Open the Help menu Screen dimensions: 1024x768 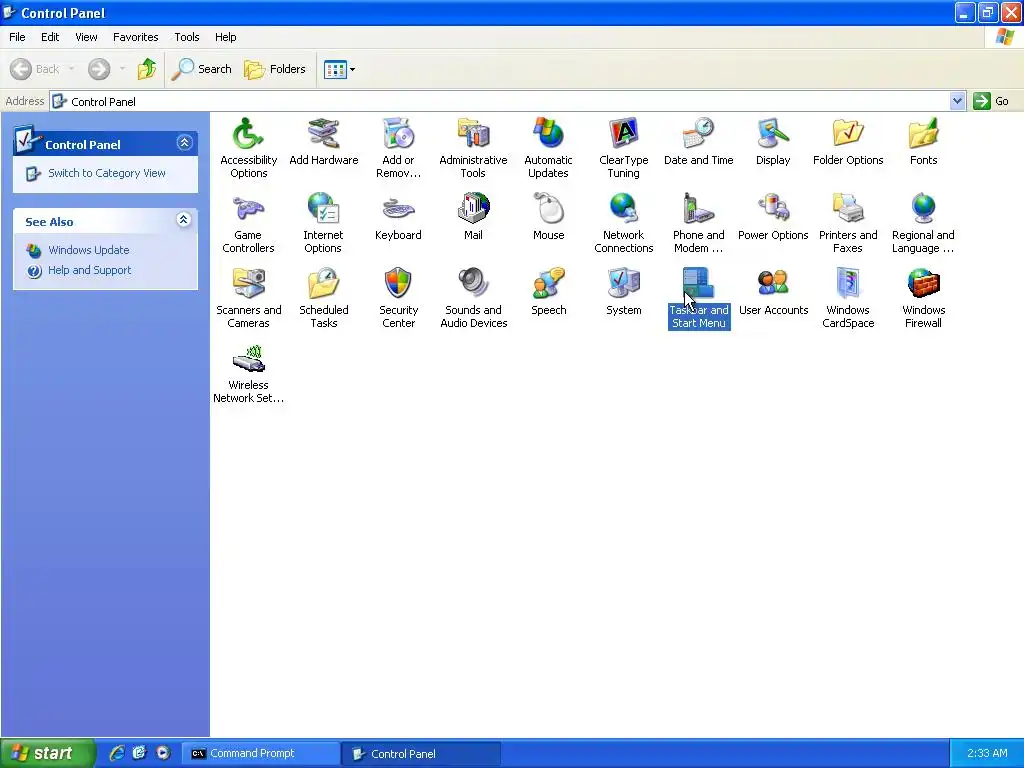(x=225, y=37)
